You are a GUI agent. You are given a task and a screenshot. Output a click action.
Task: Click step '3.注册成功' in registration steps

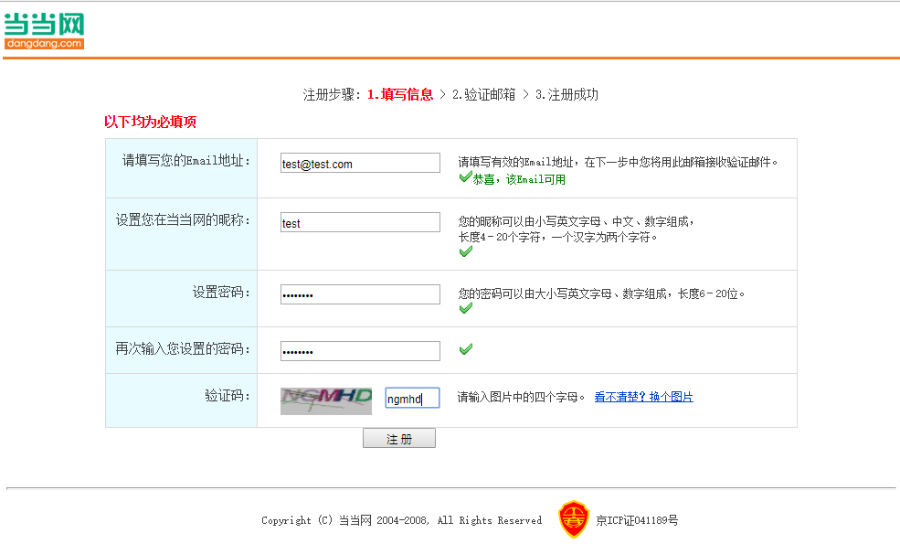tap(567, 95)
